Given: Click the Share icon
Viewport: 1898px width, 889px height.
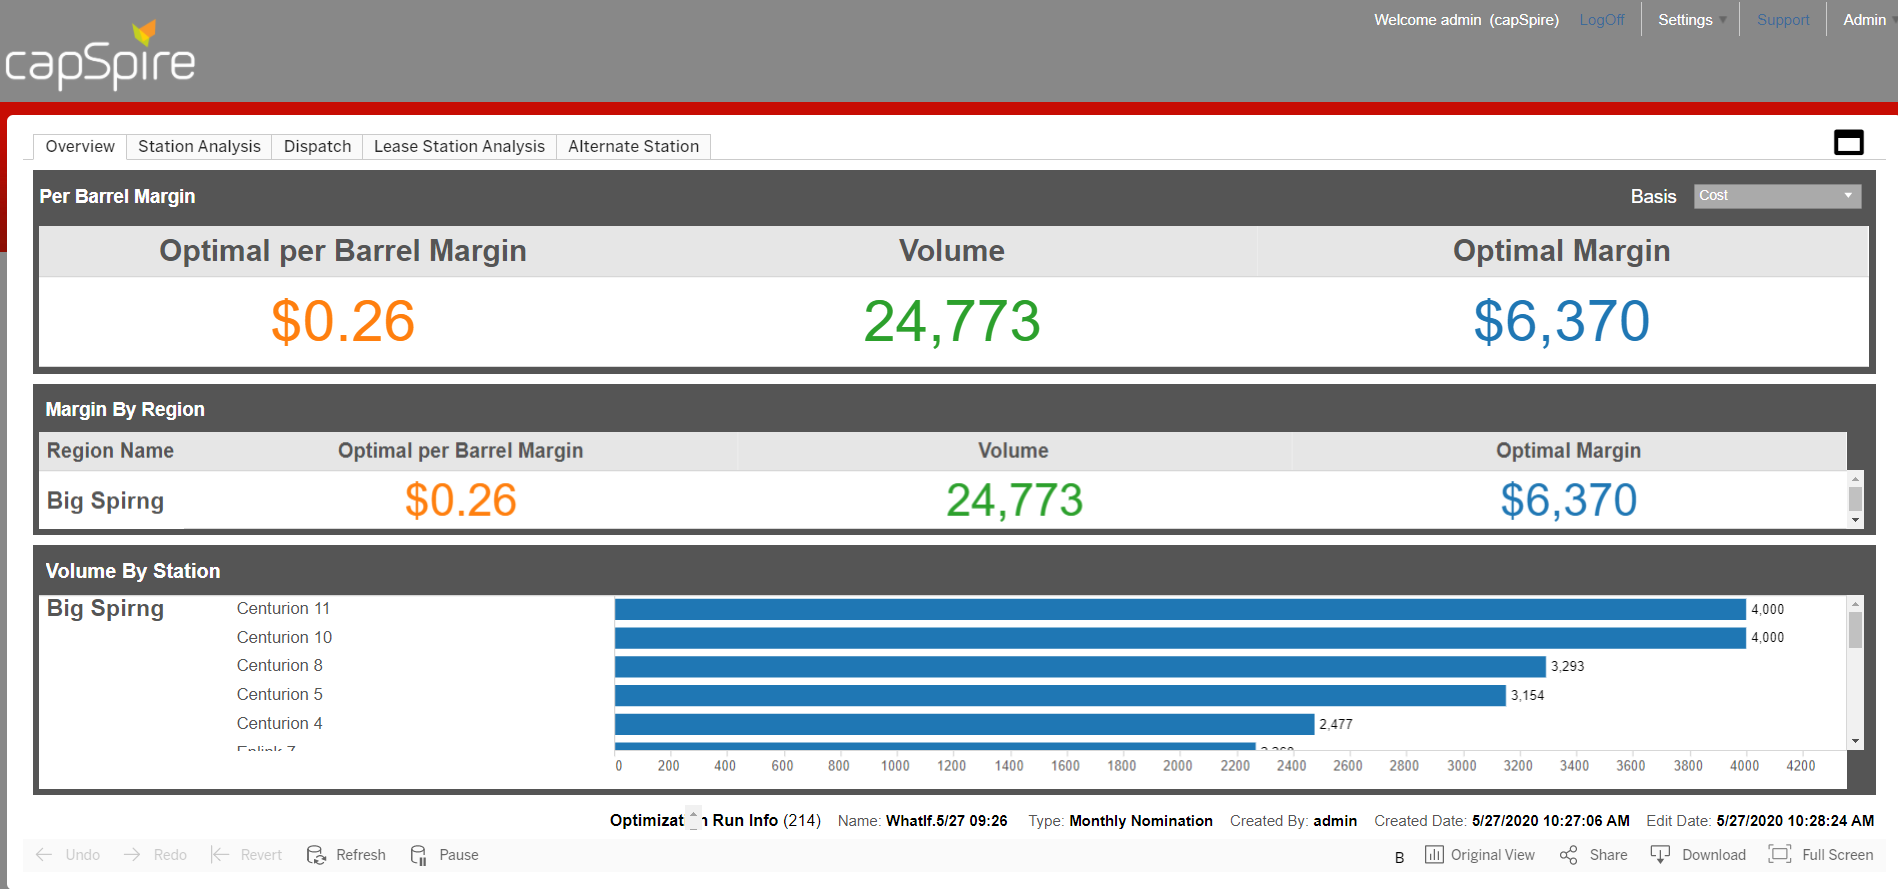Looking at the screenshot, I should pyautogui.click(x=1569, y=855).
